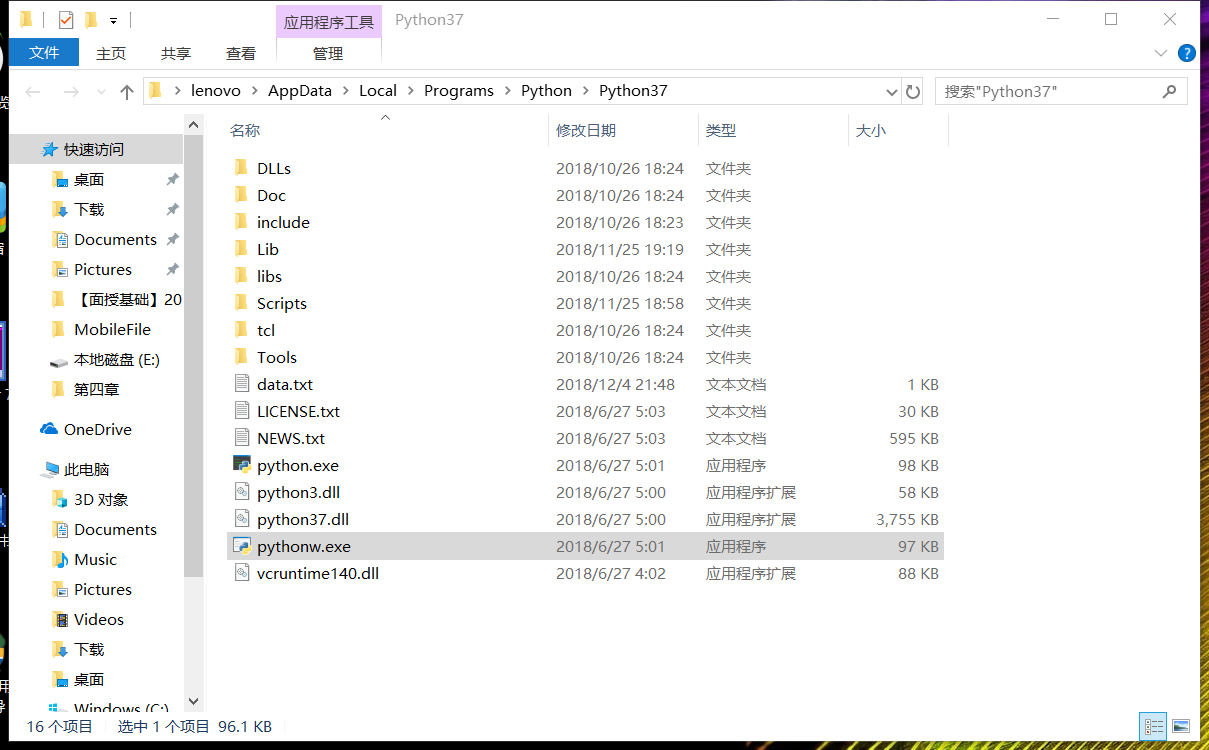Click the python.exe application icon
The height and width of the screenshot is (750, 1209).
coord(241,465)
